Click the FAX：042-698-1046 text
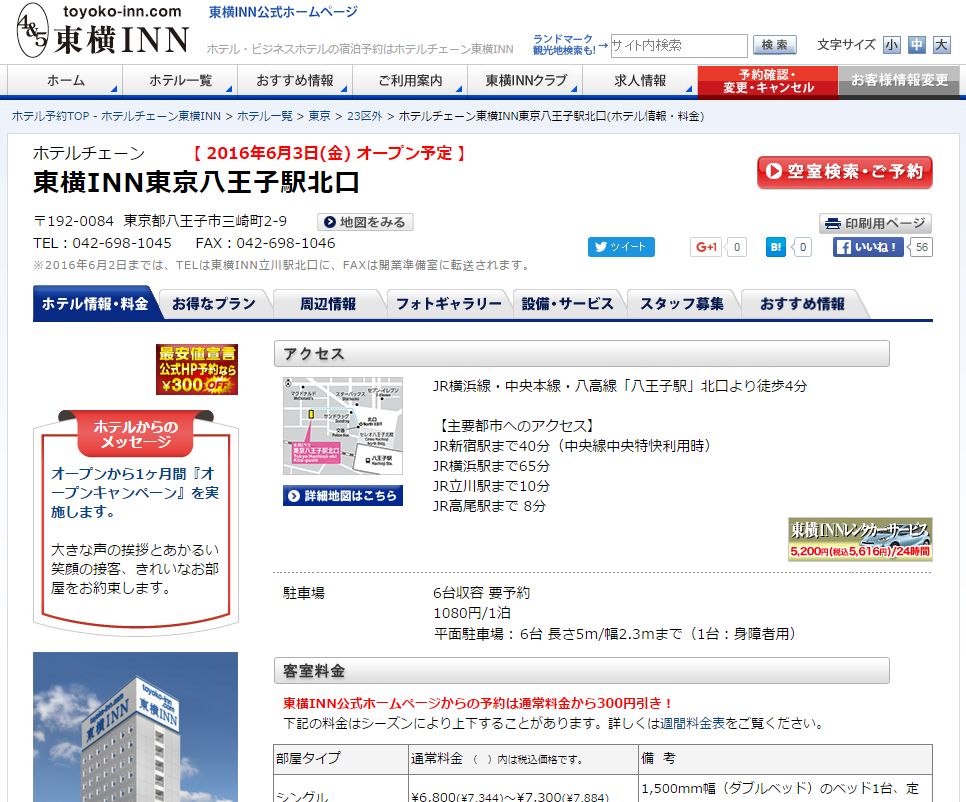Image resolution: width=966 pixels, height=802 pixels. pyautogui.click(x=266, y=243)
